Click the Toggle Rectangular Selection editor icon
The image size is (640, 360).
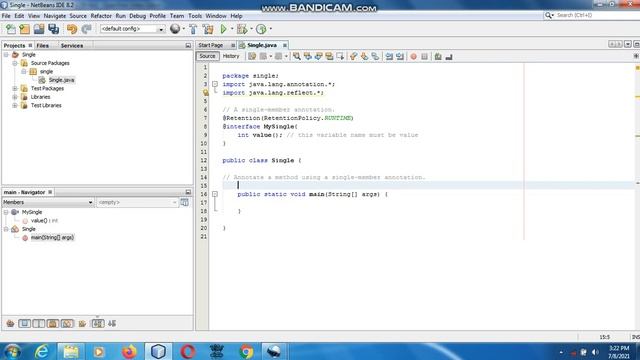tap(340, 57)
